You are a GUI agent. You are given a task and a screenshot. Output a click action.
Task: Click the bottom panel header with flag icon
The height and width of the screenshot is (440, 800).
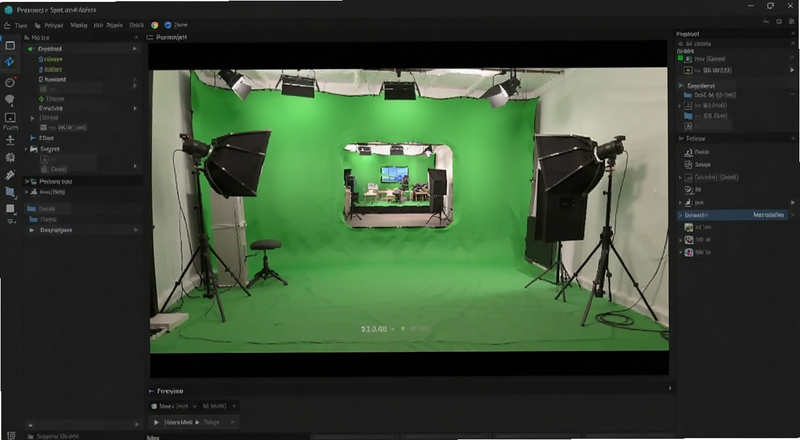[409, 391]
